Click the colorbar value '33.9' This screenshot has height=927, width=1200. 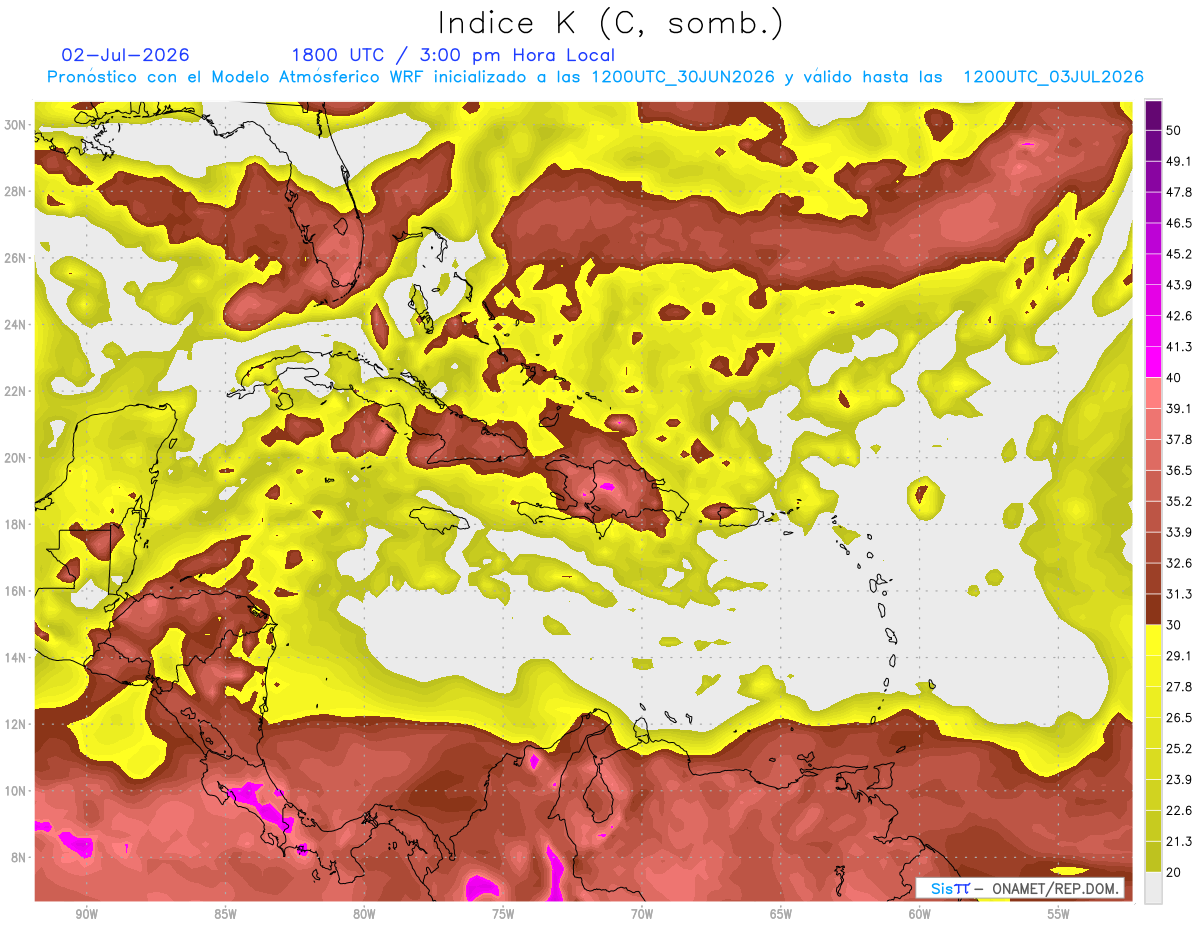pyautogui.click(x=1179, y=532)
